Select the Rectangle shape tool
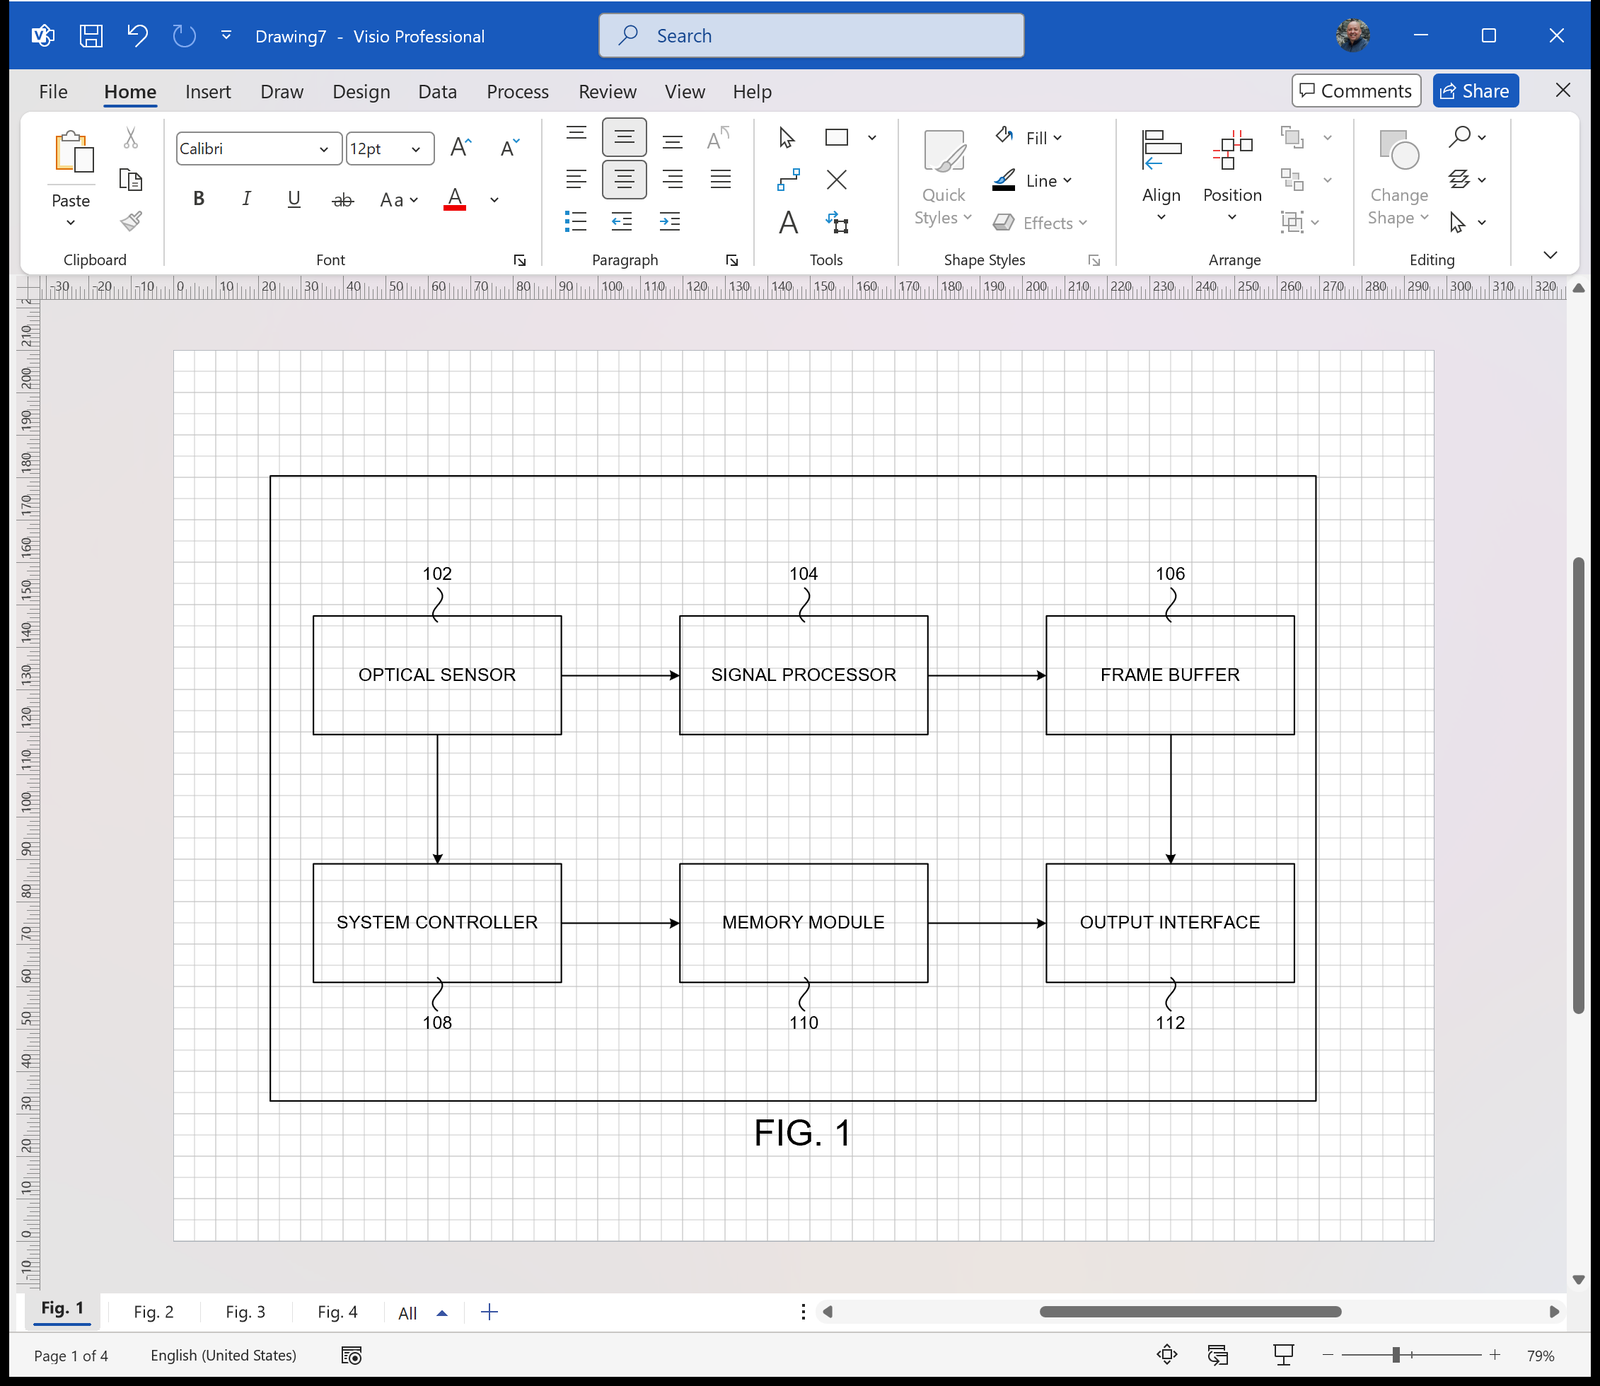This screenshot has width=1600, height=1386. [837, 138]
